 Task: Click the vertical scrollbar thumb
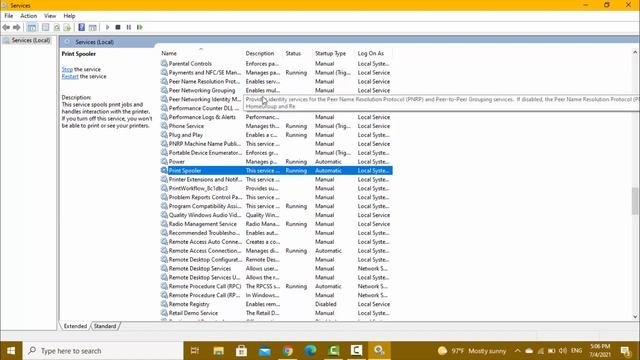635,200
